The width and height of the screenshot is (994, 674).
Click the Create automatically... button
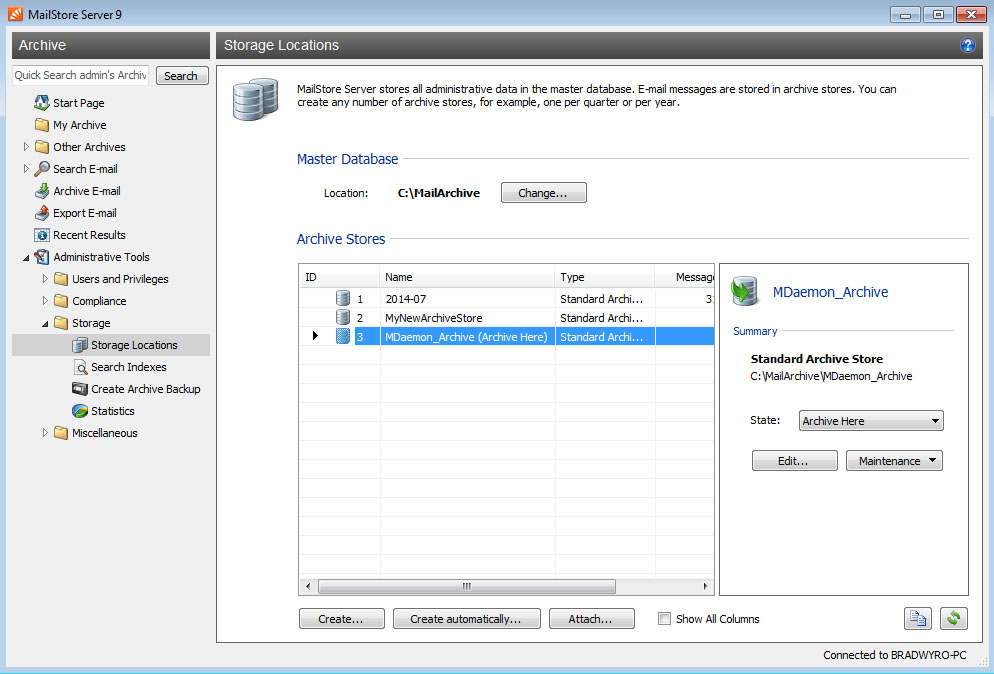pos(466,619)
